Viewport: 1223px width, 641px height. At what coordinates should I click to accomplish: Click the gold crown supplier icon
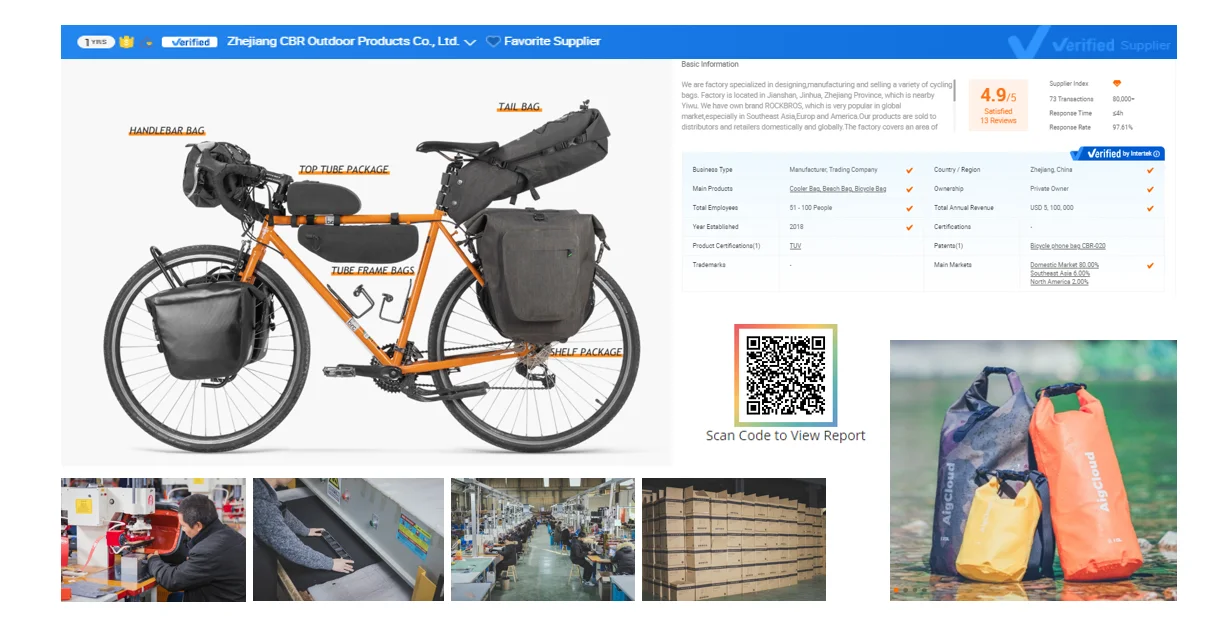(126, 42)
